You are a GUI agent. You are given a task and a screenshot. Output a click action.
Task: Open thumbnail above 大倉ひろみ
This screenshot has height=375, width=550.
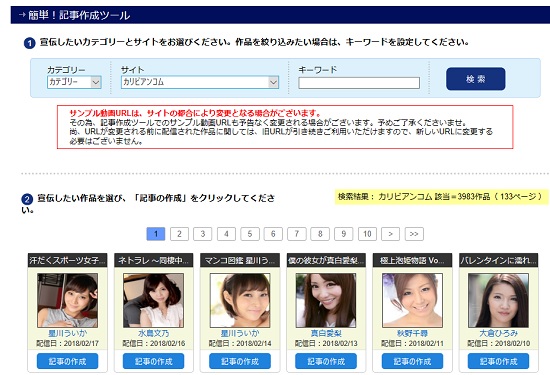pyautogui.click(x=498, y=300)
